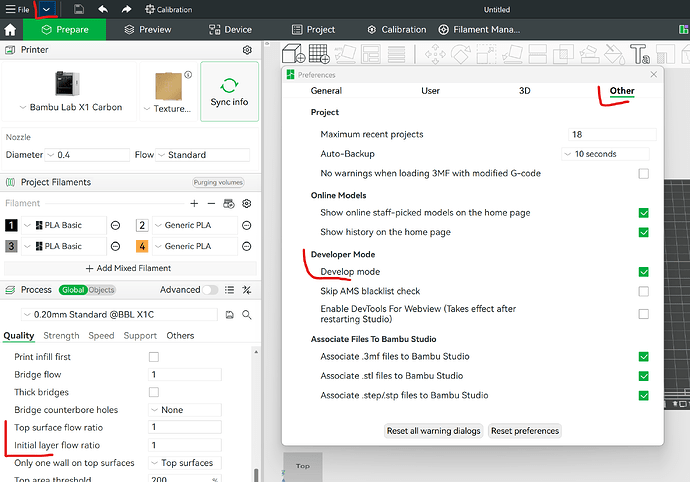Go to the Home screen icon

[x=10, y=30]
